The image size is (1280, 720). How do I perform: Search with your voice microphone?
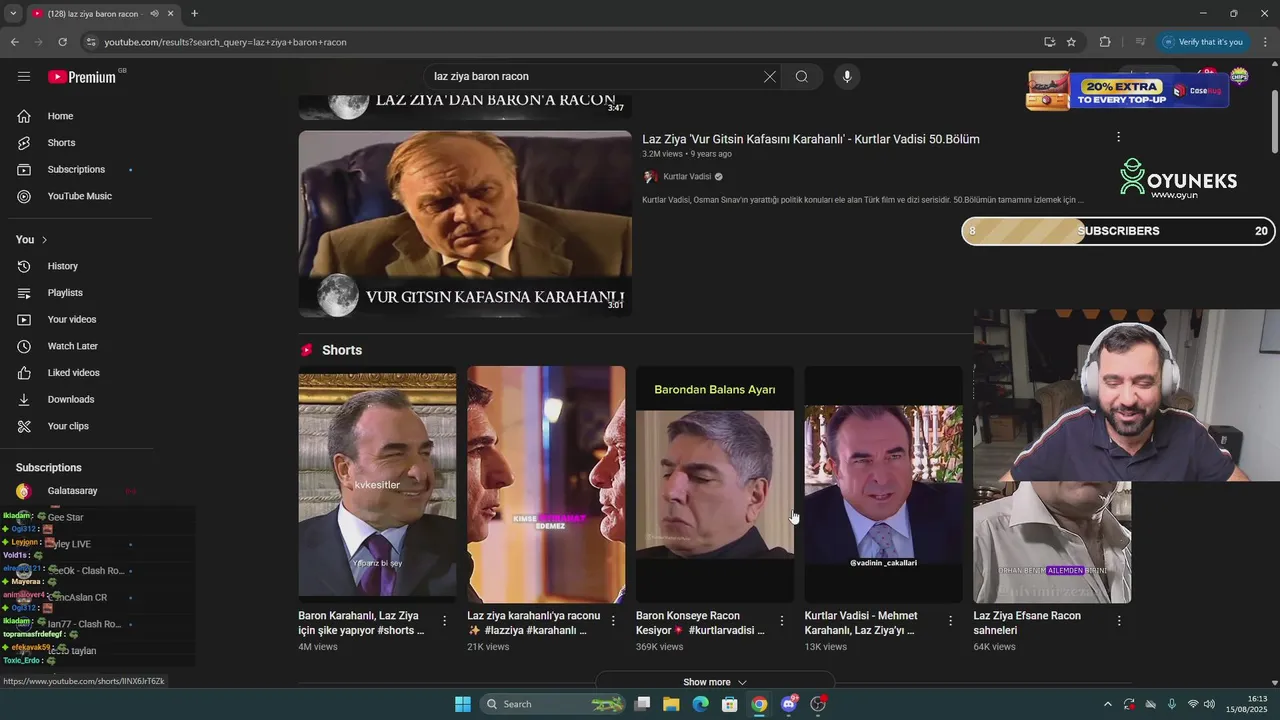coord(847,76)
